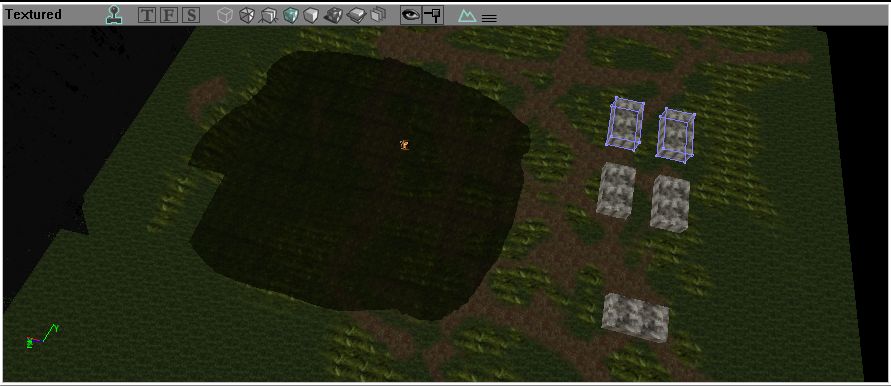
Task: Select the plain shaded cube lighting mode
Action: [310, 15]
